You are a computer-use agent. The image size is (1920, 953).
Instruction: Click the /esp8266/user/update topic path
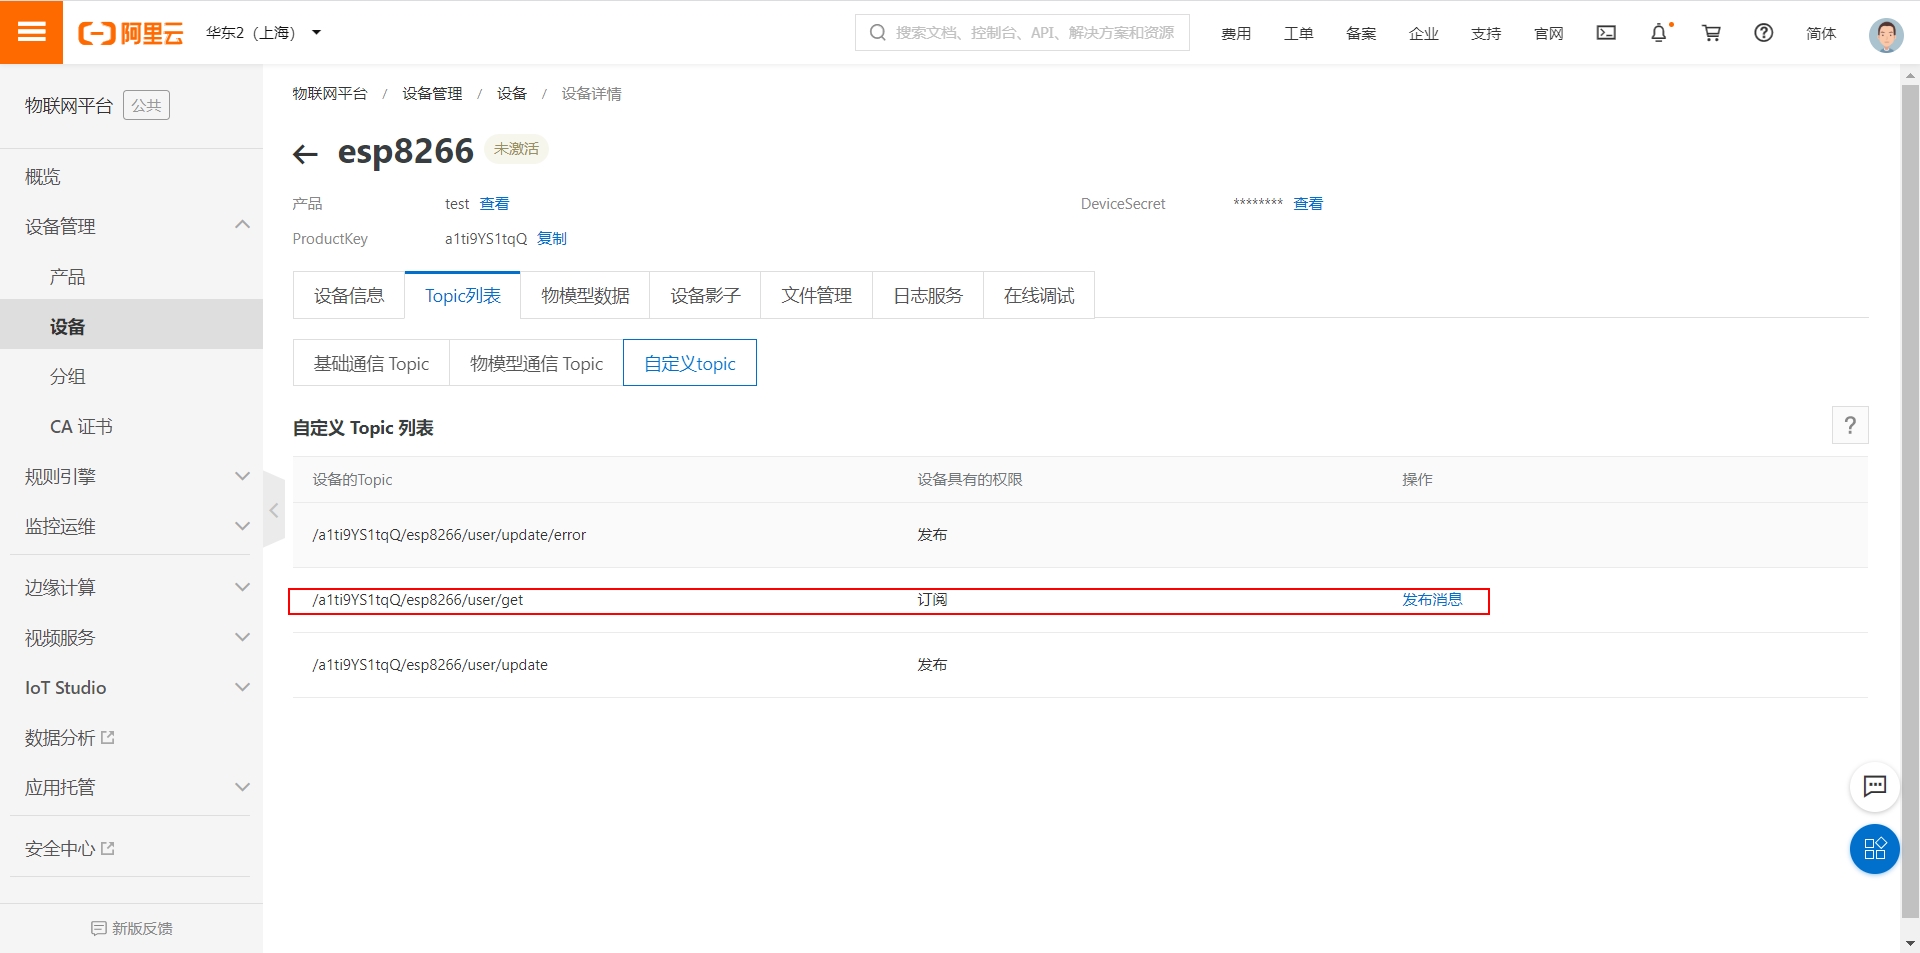tap(430, 665)
